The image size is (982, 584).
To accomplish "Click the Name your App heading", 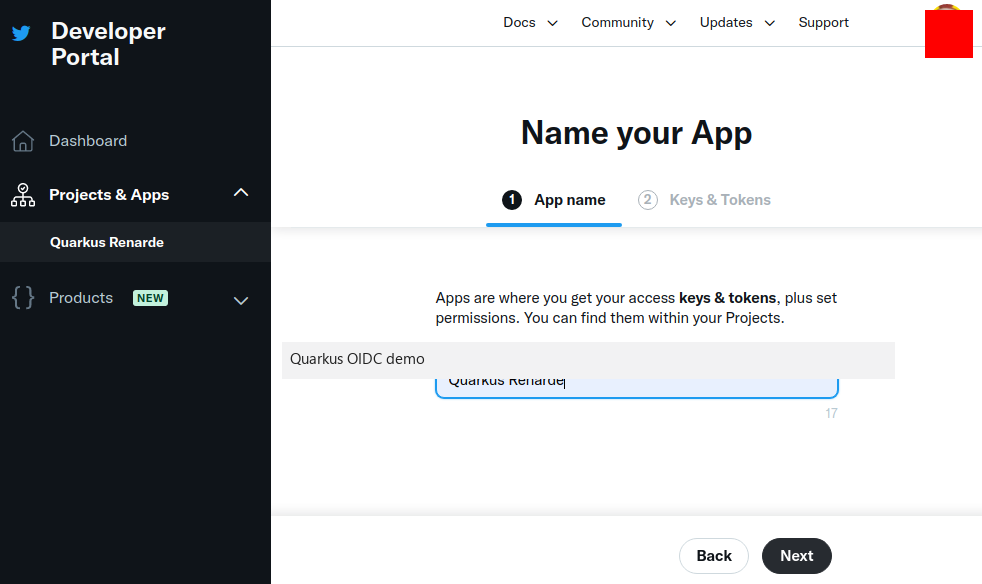I will coord(636,133).
